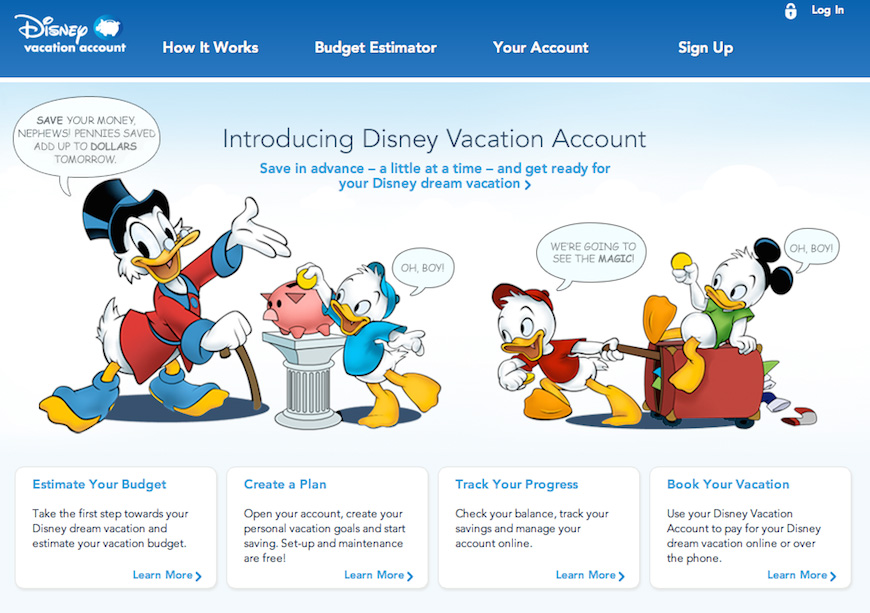The image size is (870, 613).
Task: Open Learn More under Estimate Your Budget
Action: pyautogui.click(x=167, y=575)
